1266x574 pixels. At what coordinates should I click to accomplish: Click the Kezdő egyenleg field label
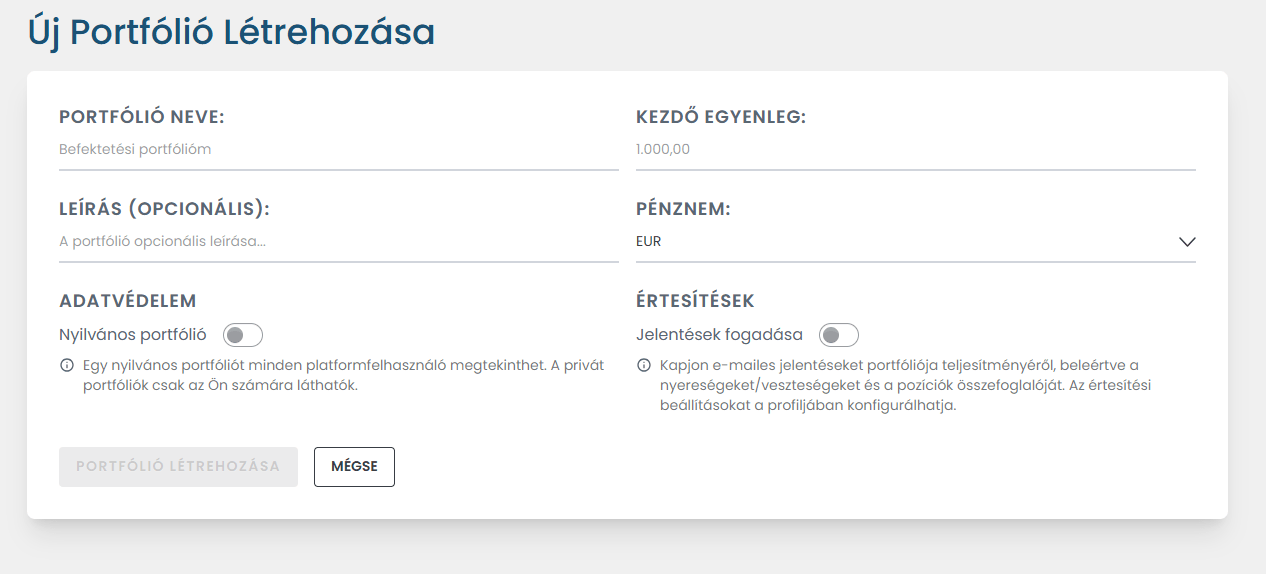(720, 117)
